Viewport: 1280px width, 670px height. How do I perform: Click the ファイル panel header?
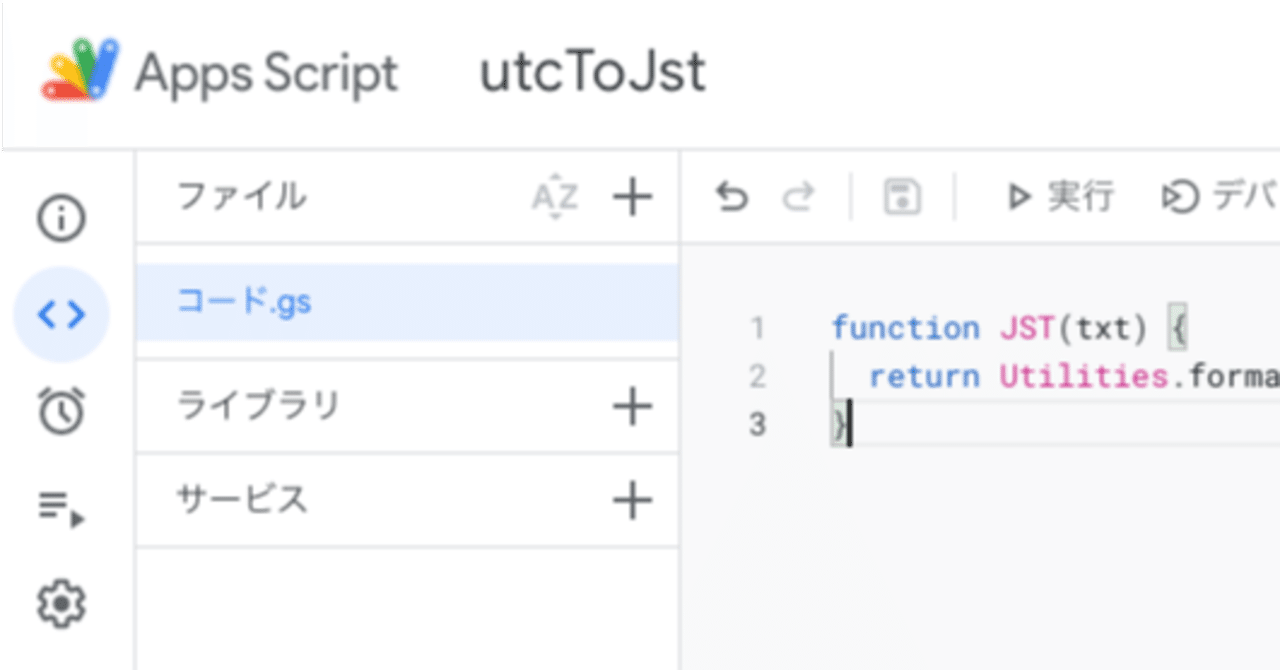pos(240,197)
